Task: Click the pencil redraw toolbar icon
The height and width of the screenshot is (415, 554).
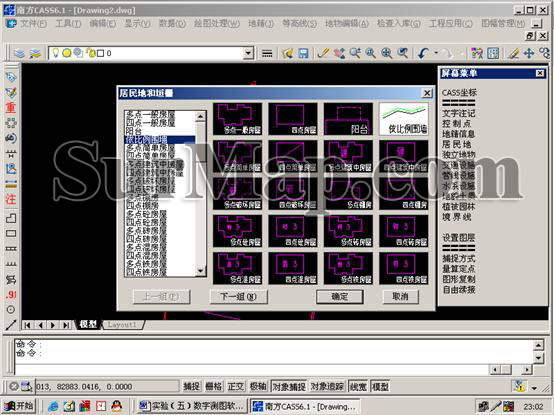Action: (x=323, y=53)
